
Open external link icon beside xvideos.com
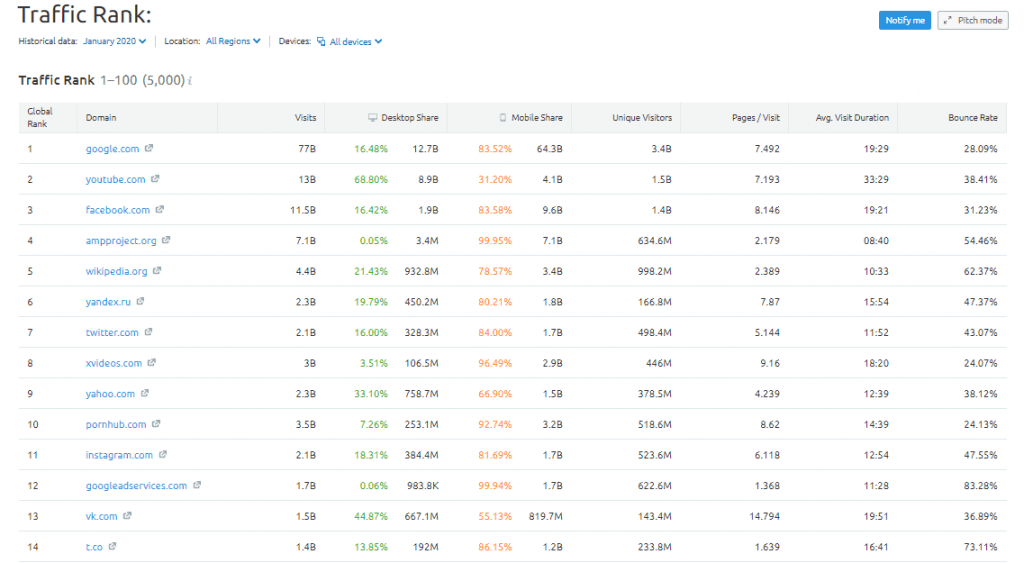coord(152,362)
